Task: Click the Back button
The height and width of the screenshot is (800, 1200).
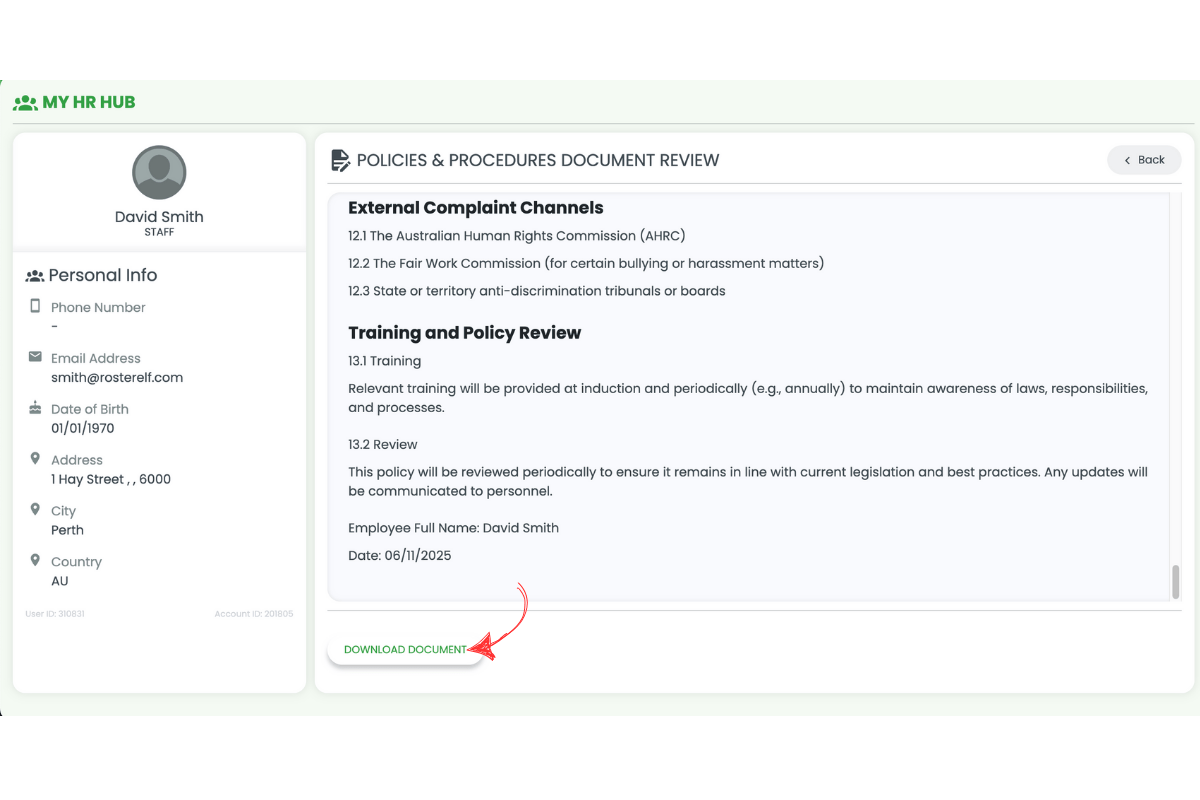Action: [x=1144, y=159]
